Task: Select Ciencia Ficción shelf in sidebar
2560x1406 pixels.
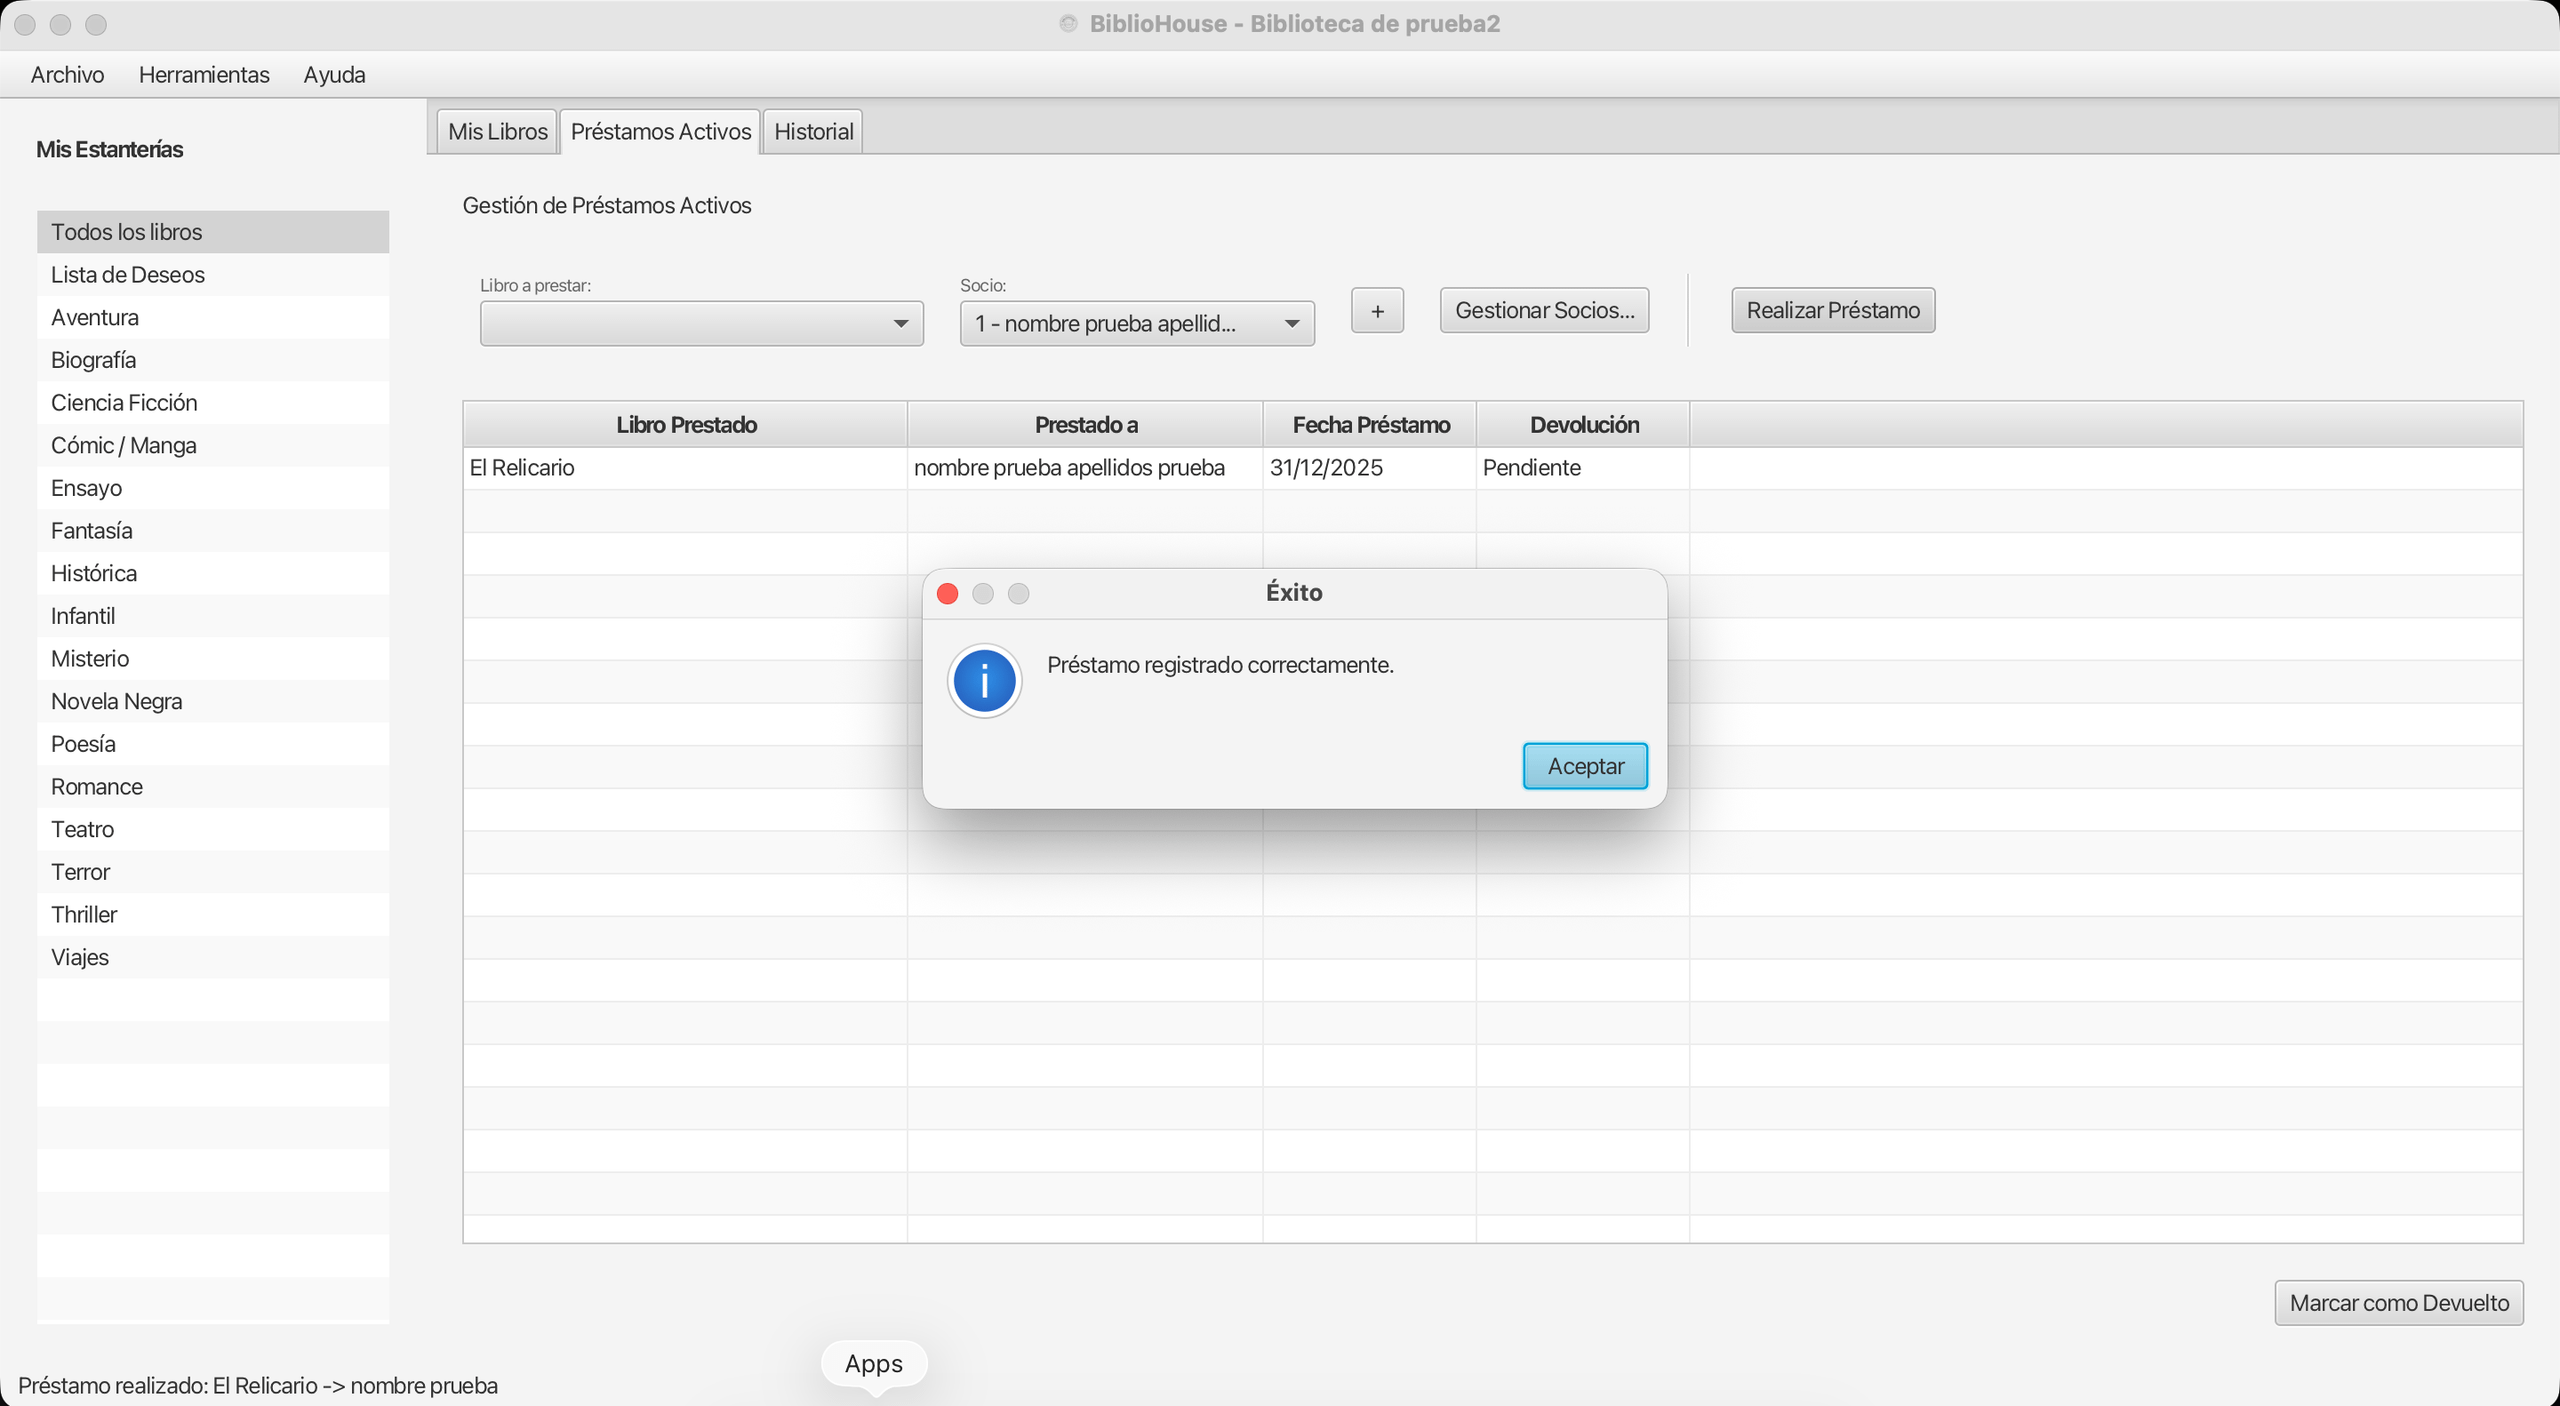Action: click(124, 403)
